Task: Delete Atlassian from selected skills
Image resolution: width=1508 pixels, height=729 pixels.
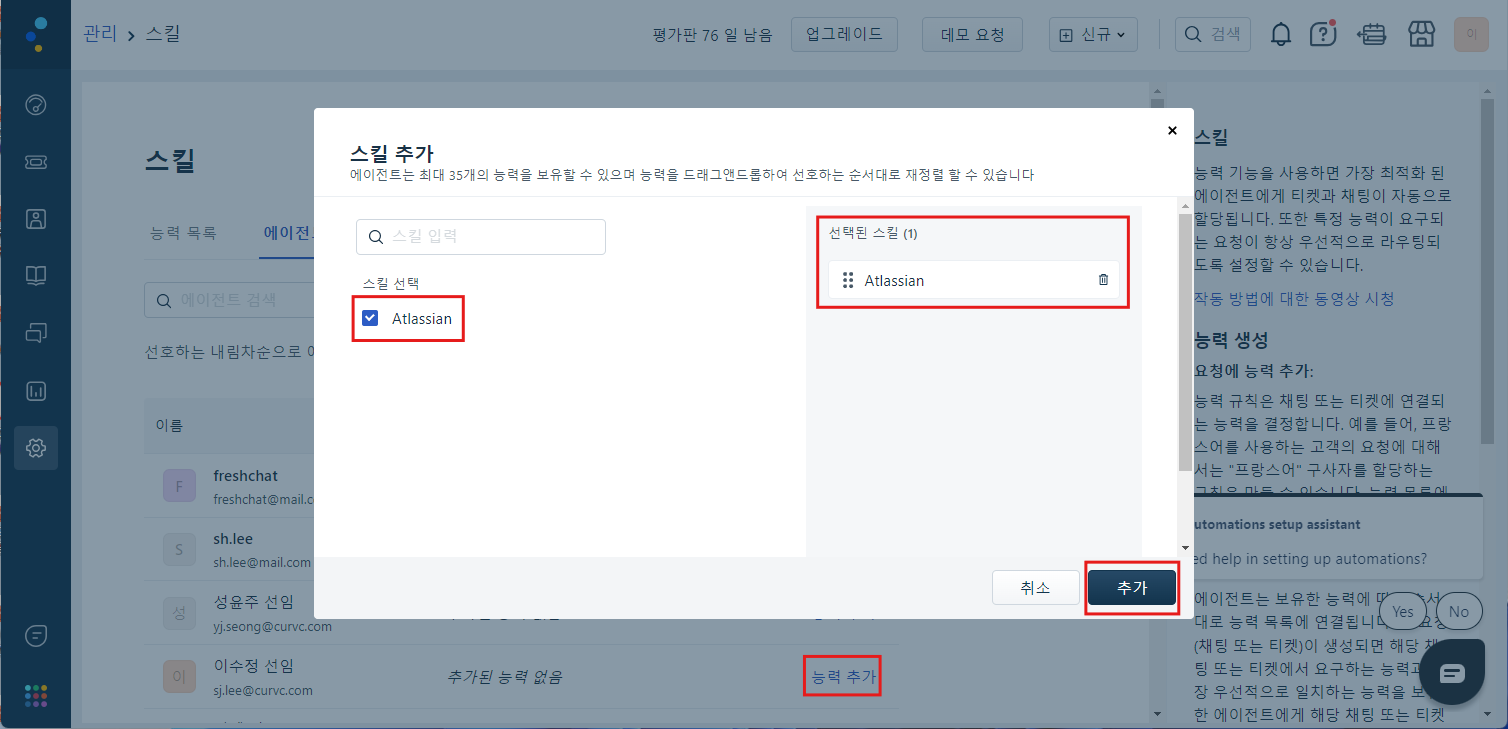Action: coord(1103,280)
